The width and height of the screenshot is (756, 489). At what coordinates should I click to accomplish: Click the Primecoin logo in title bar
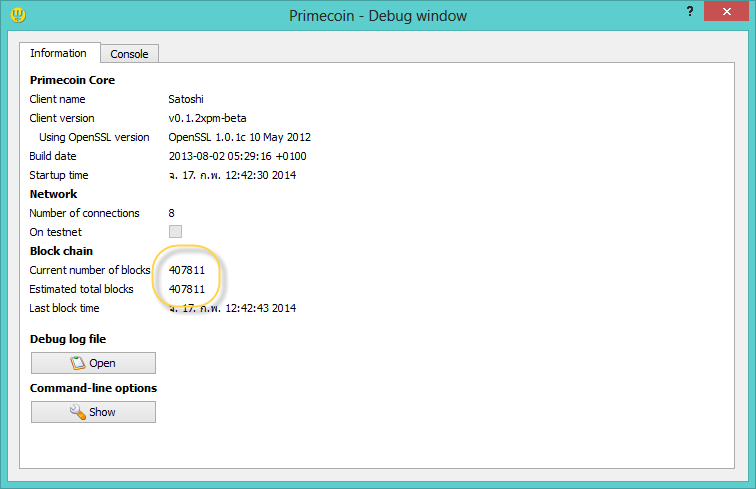click(x=17, y=15)
